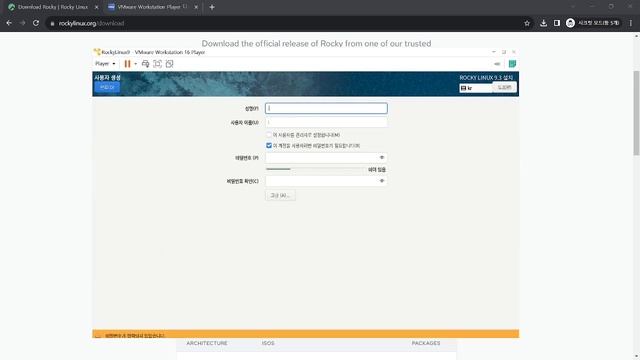Go forward in the browser
This screenshot has width=640, height=360.
pos(22,23)
